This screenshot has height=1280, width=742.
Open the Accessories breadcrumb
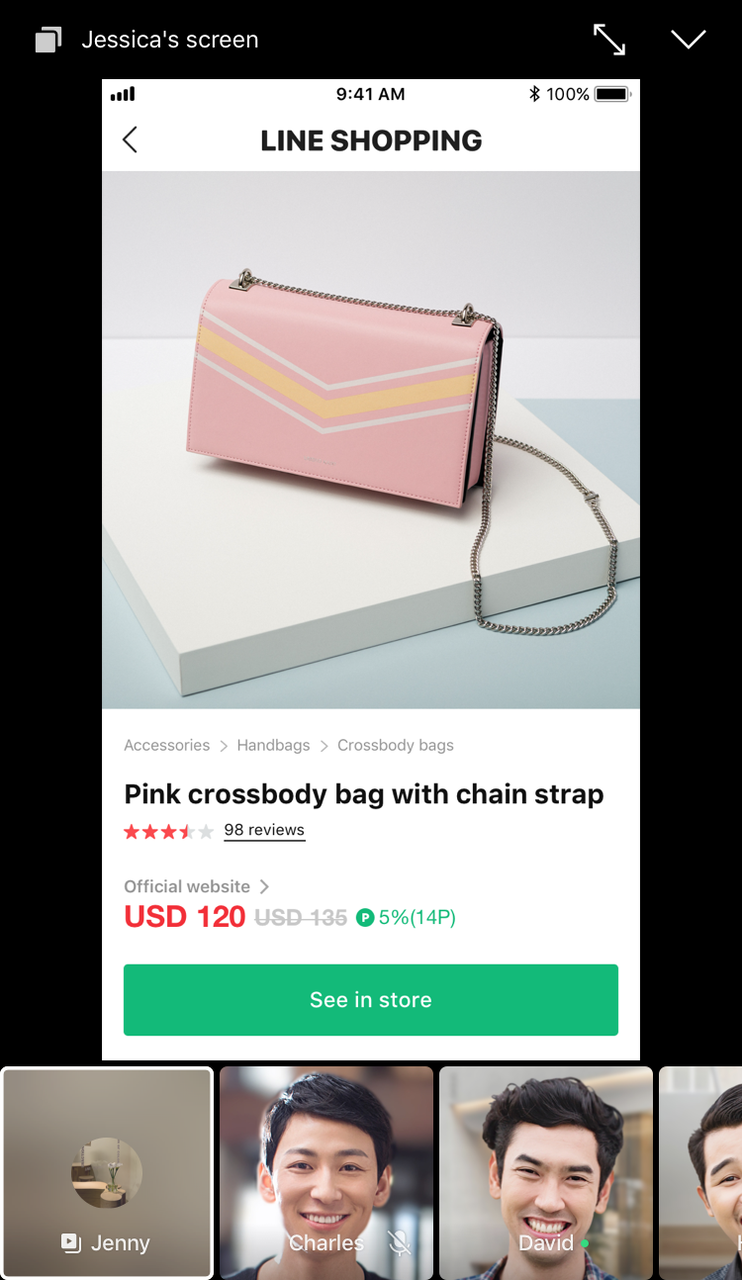pyautogui.click(x=167, y=745)
